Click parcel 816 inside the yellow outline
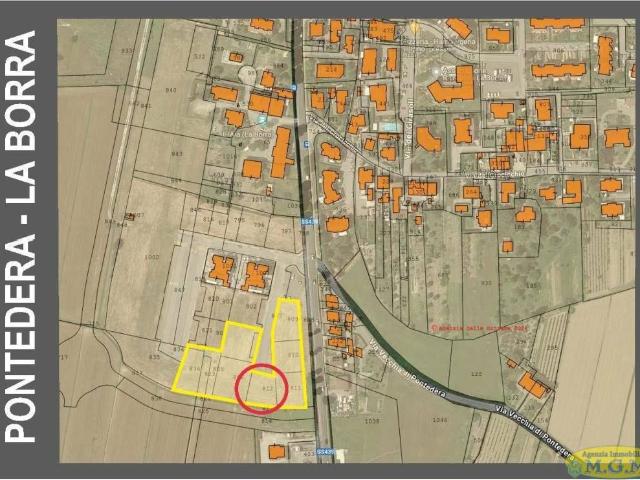Image resolution: width=640 pixels, height=480 pixels. tap(195, 369)
